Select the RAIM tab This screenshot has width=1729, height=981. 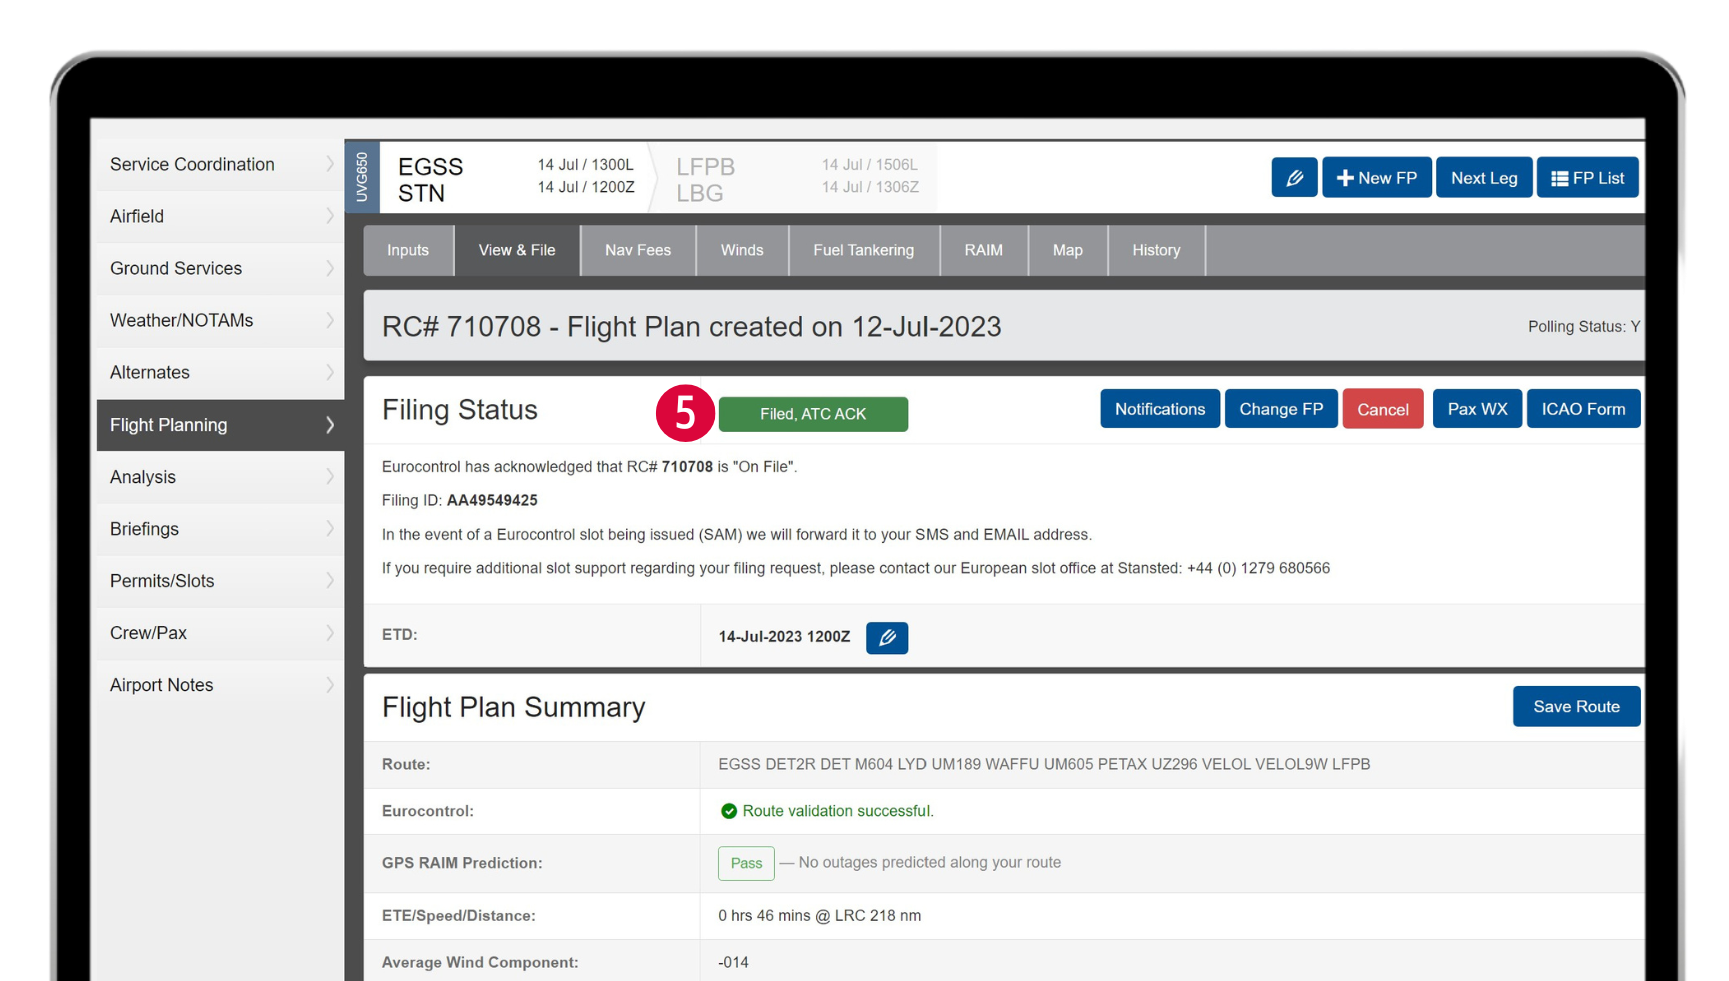pyautogui.click(x=983, y=250)
